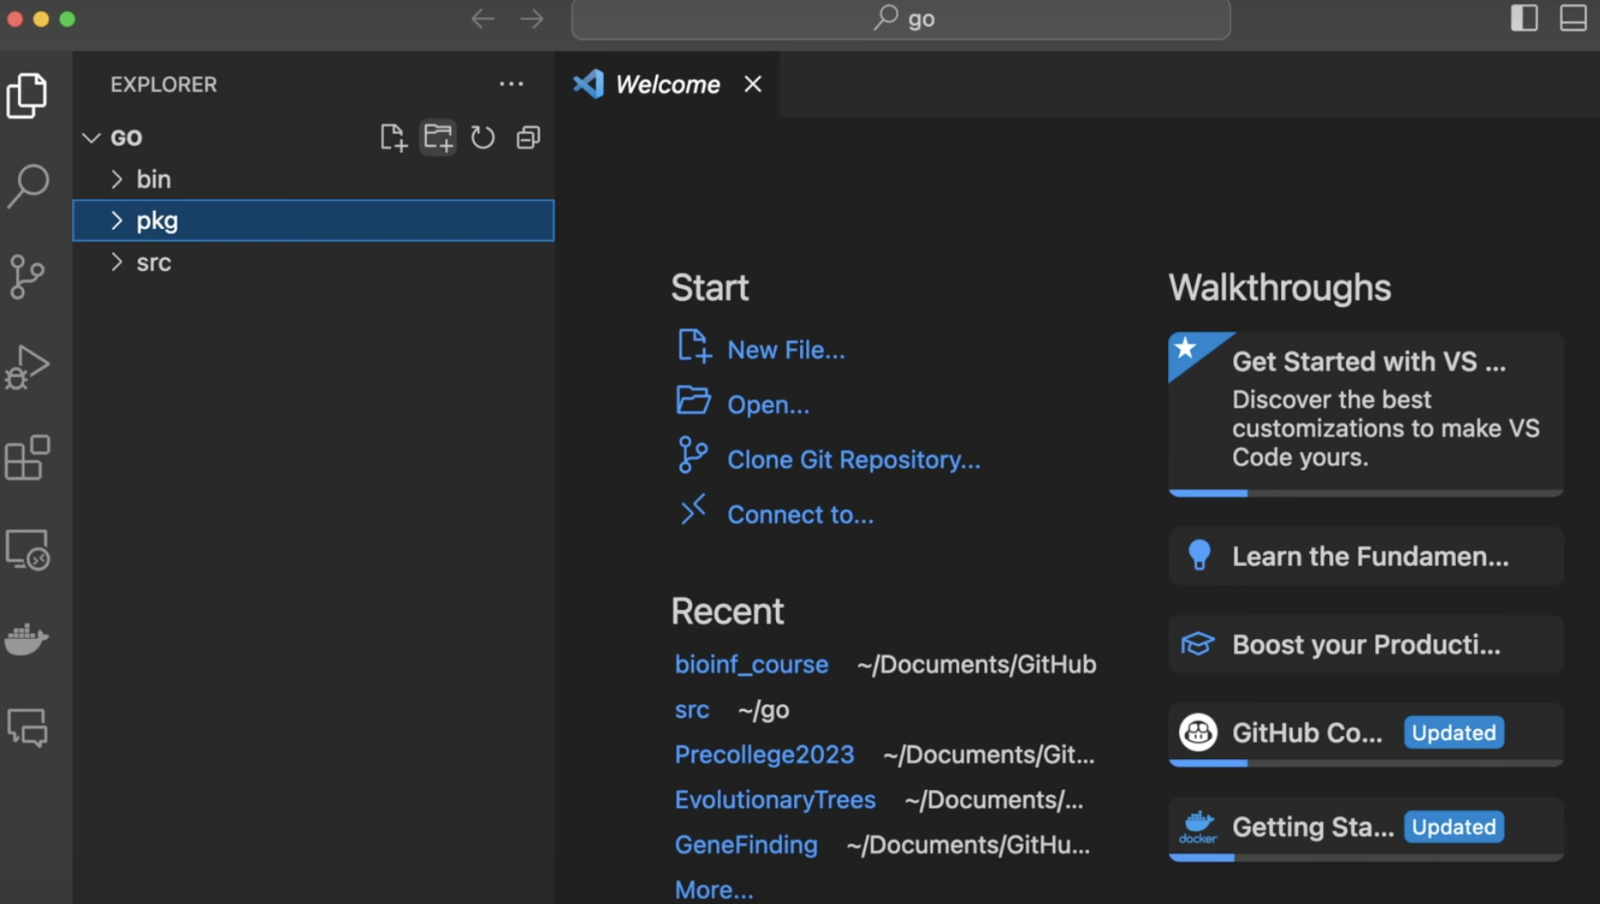Open recent folder src in ~/go
1600x904 pixels.
point(692,710)
